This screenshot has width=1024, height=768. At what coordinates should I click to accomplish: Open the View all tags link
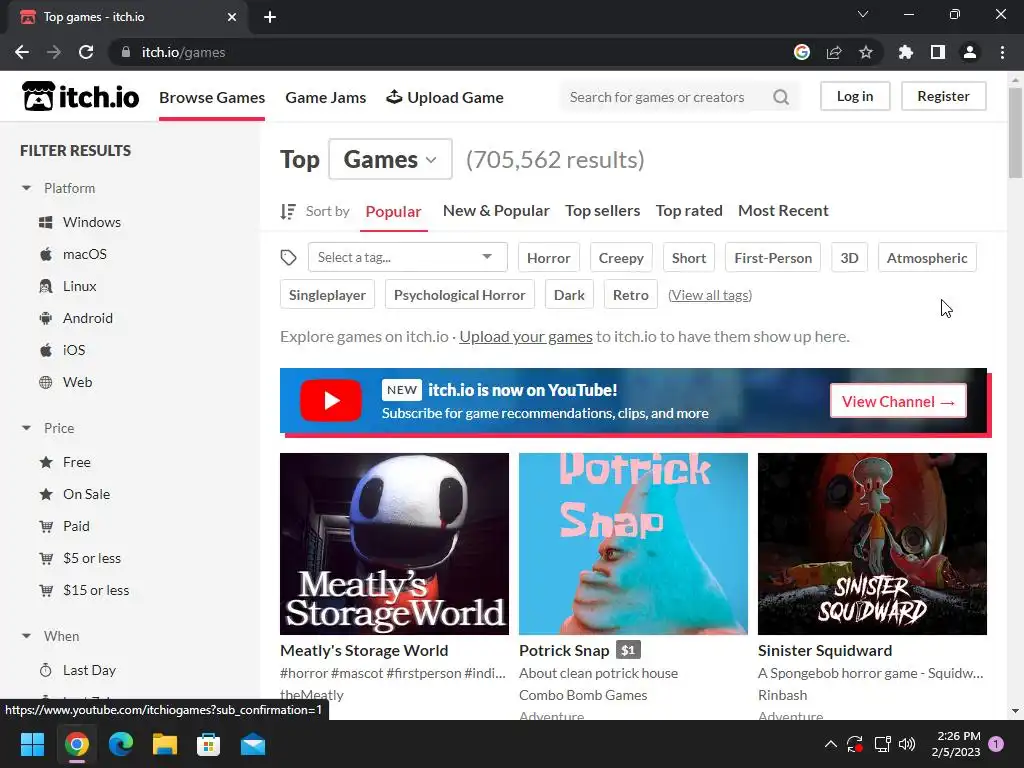710,295
